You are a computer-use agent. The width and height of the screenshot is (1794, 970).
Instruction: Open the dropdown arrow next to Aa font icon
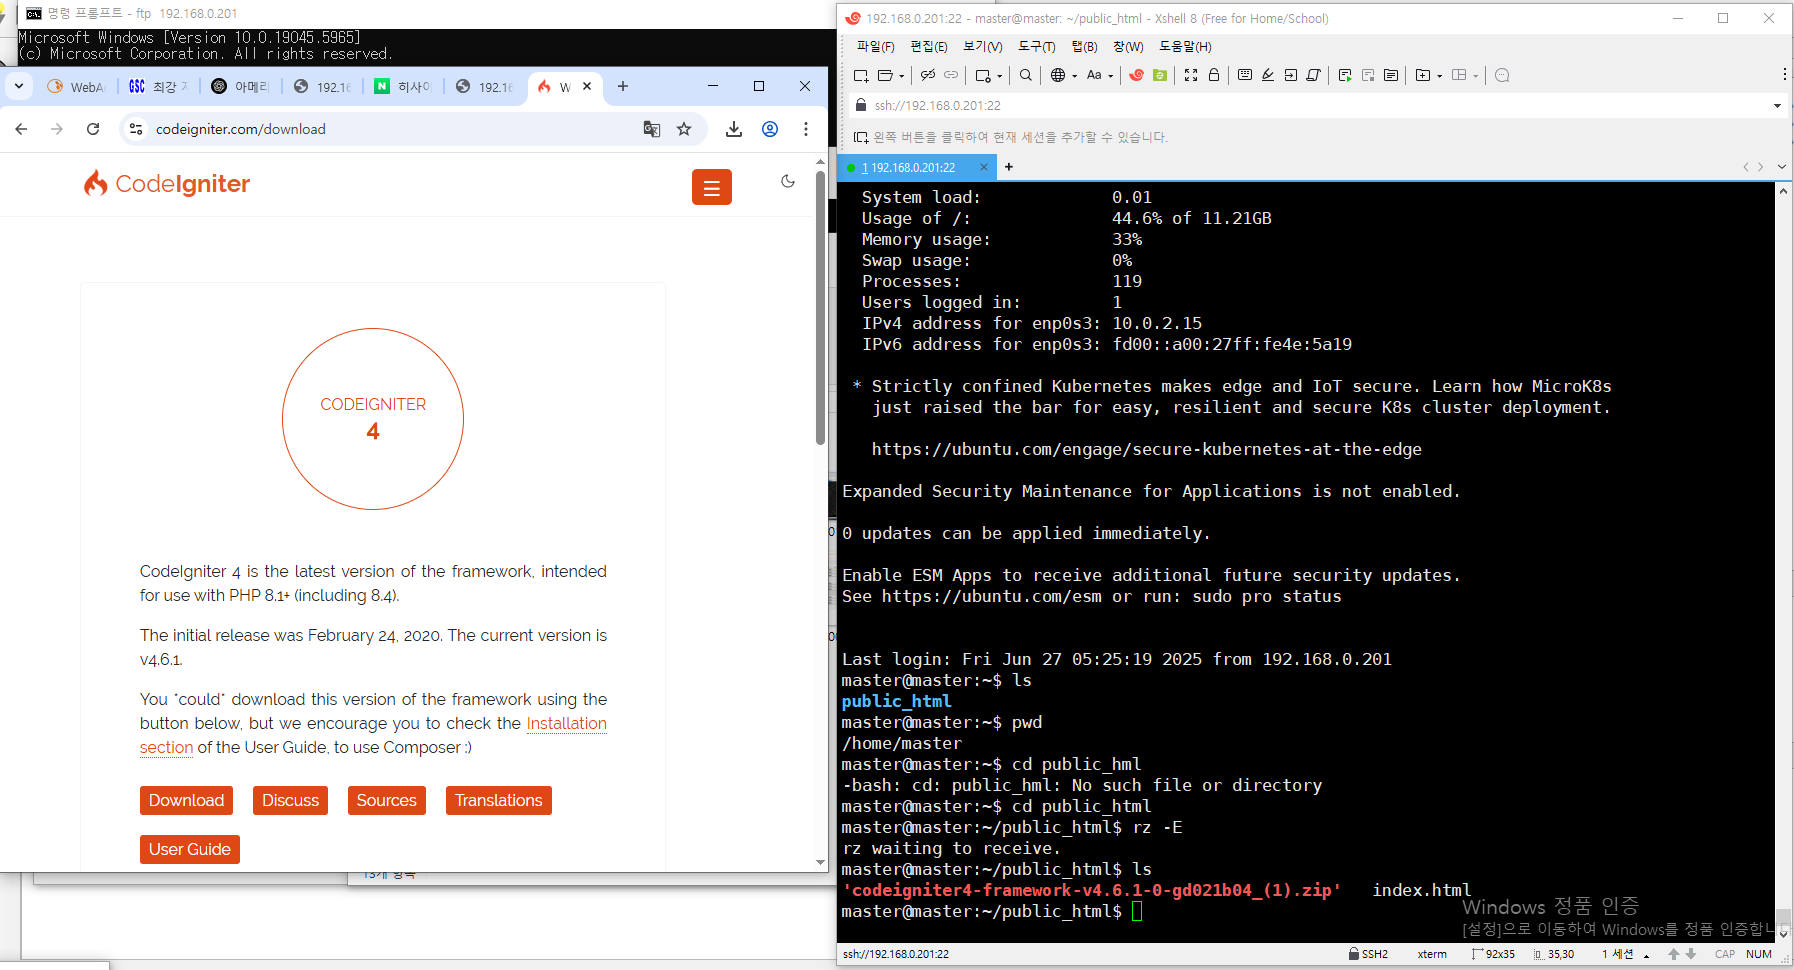coord(1111,76)
